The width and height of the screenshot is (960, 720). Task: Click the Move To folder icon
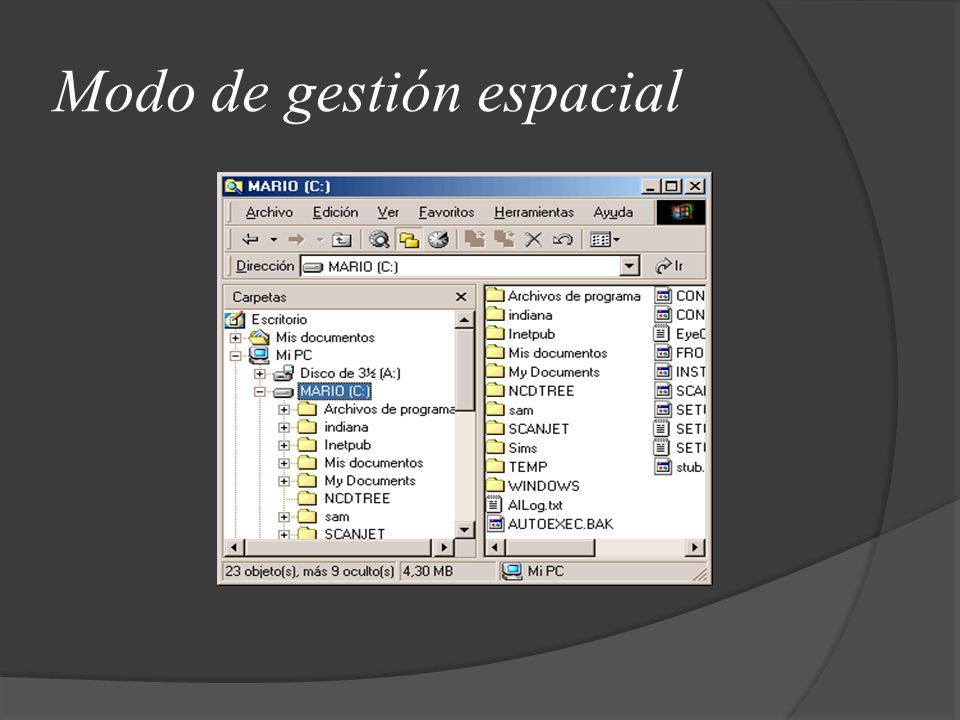coord(475,239)
